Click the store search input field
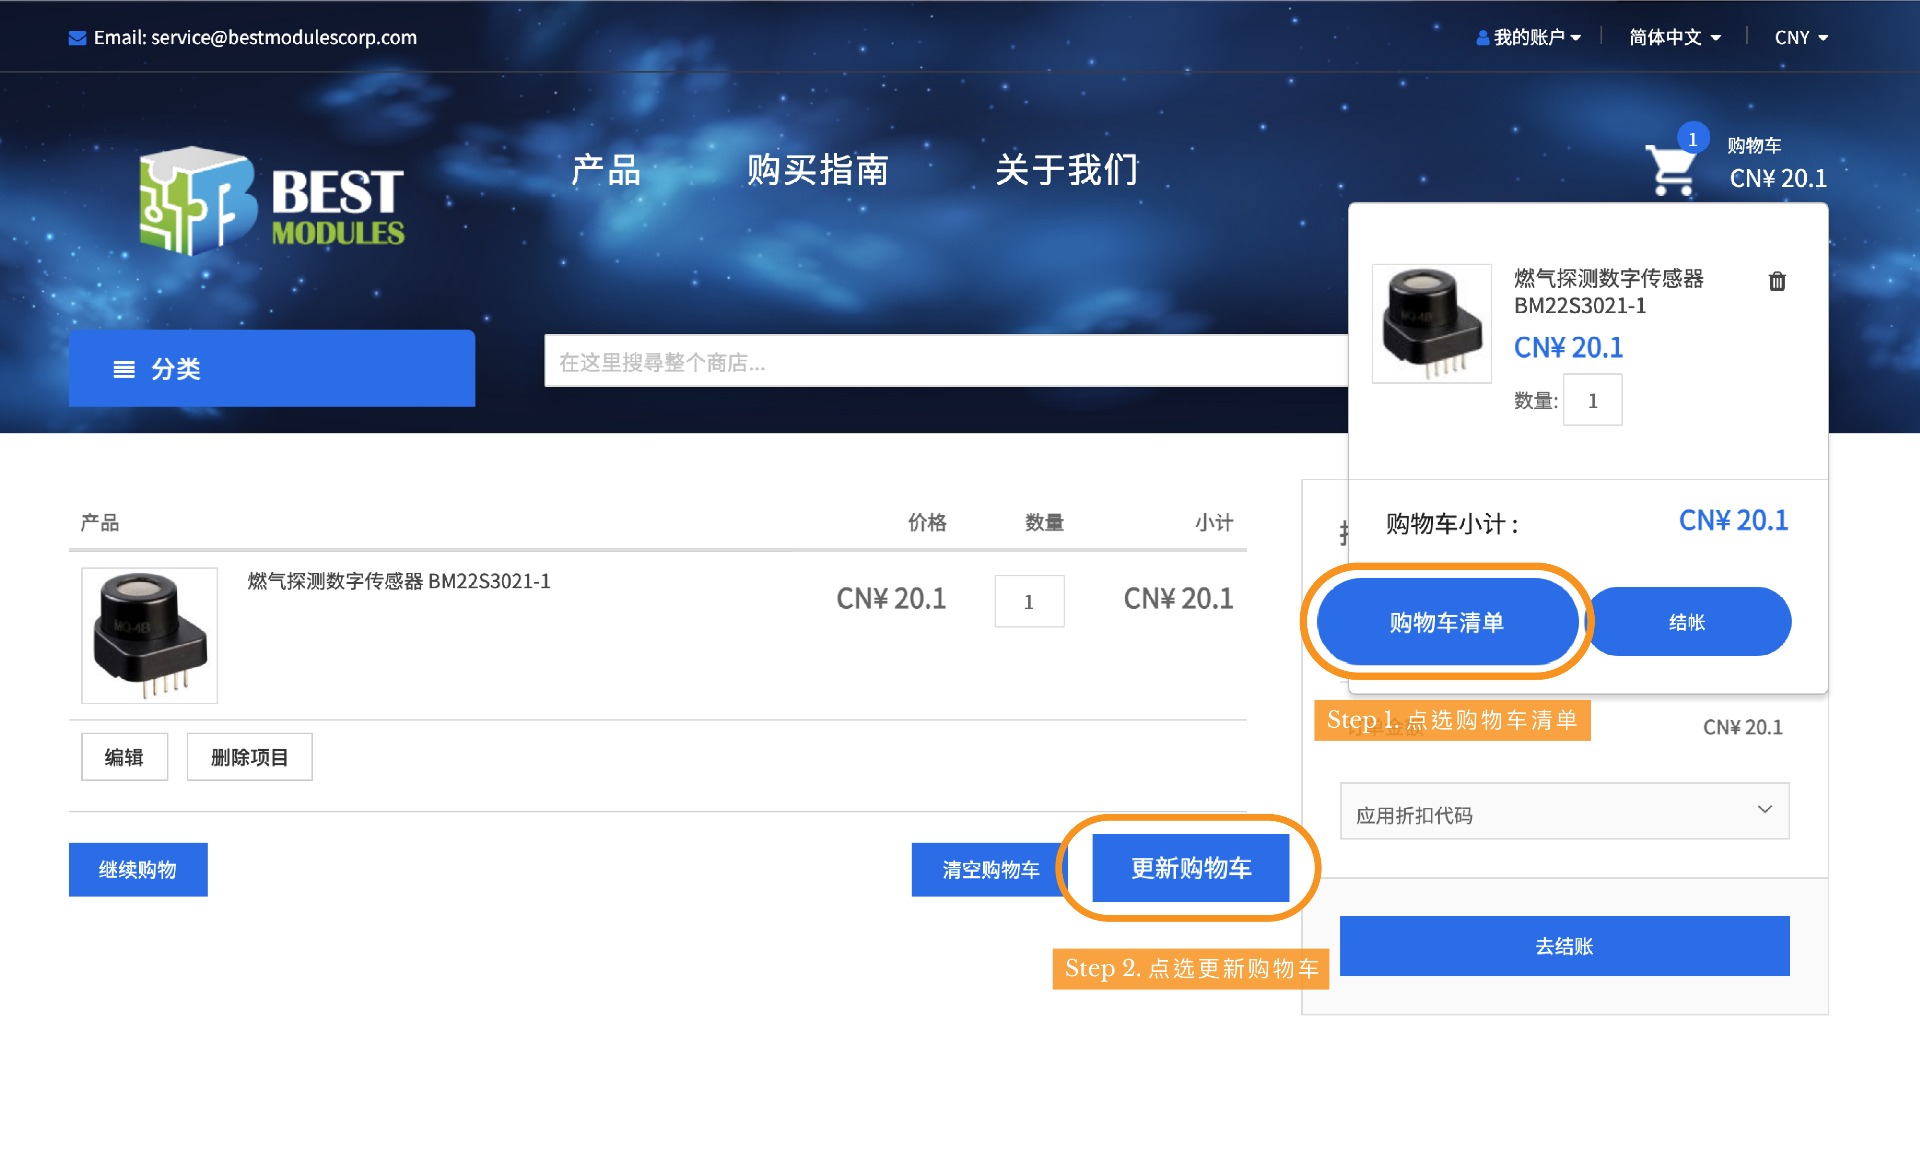This screenshot has width=1920, height=1166. tap(946, 361)
